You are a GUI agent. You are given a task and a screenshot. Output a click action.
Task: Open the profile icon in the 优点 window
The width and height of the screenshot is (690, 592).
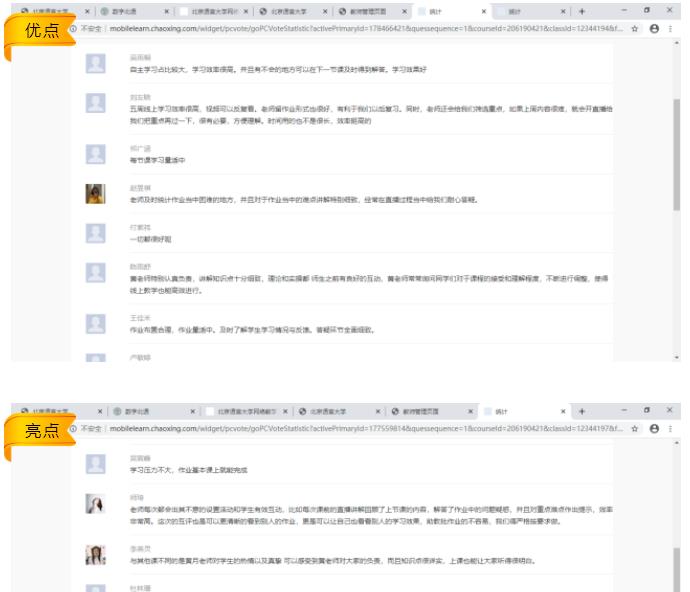tap(654, 29)
